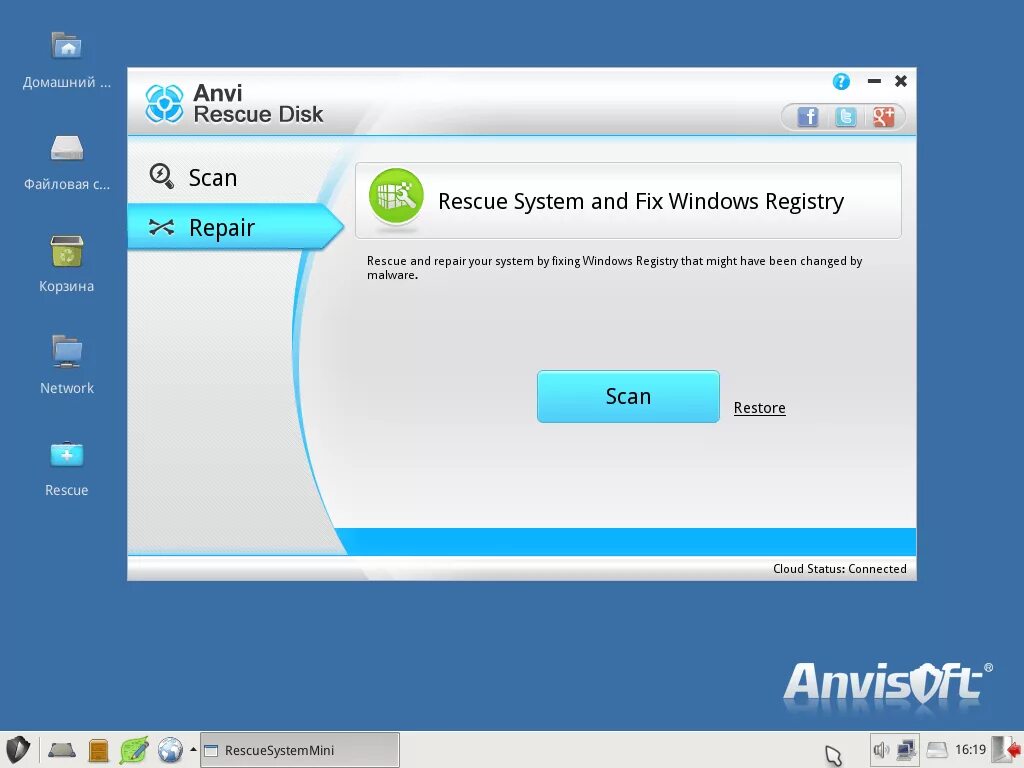Viewport: 1024px width, 768px height.
Task: Expand the taskbar launcher arrow
Action: tap(193, 749)
